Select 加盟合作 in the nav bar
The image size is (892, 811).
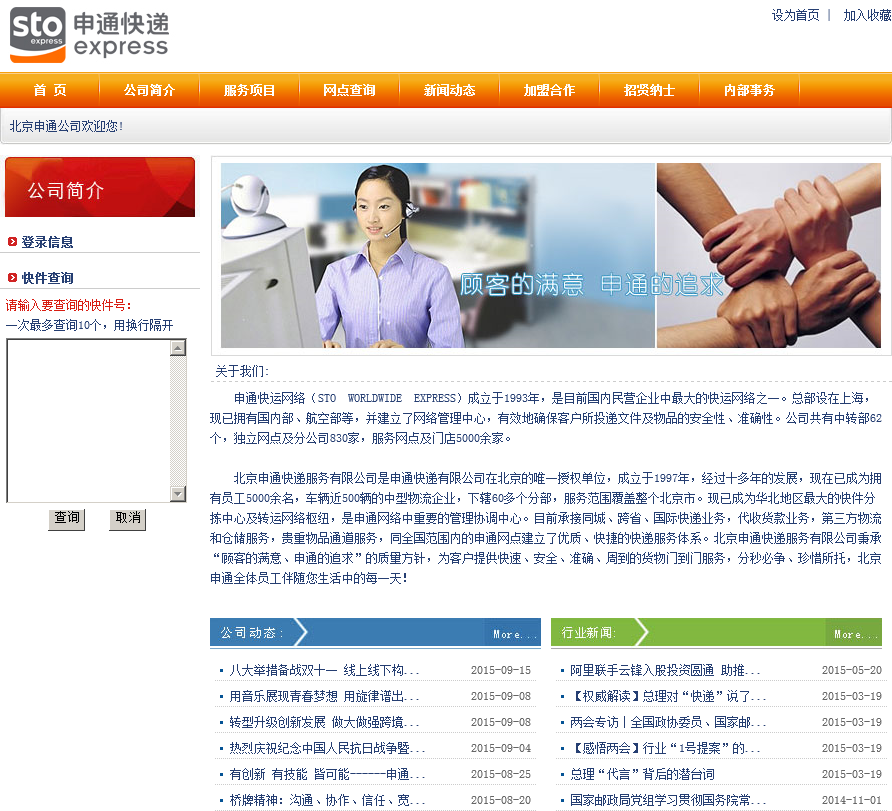(x=550, y=90)
